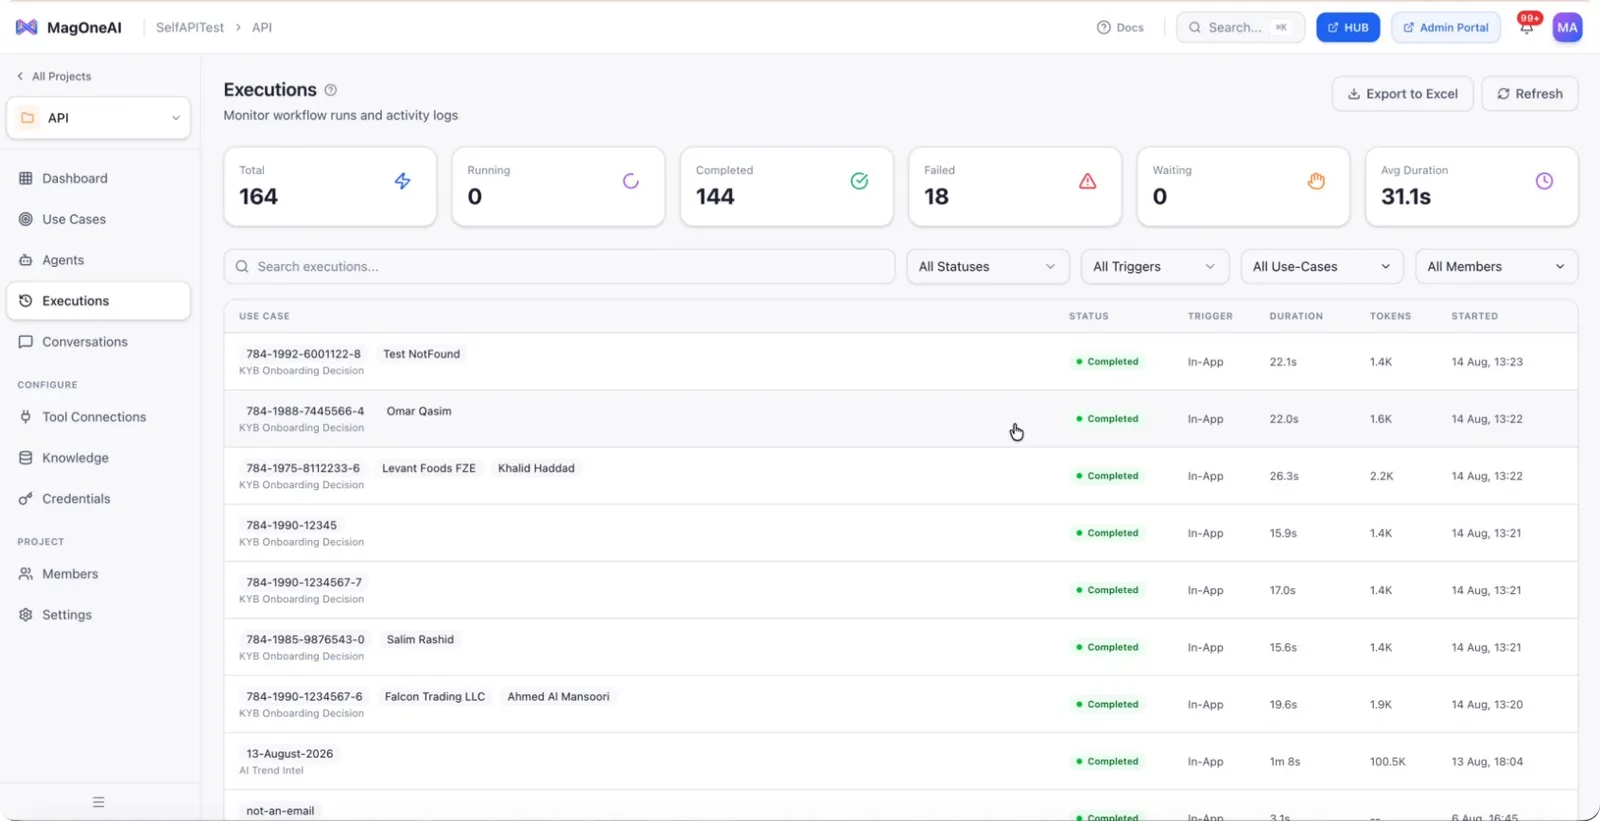
Task: Open project Settings page
Action: [x=98, y=615]
